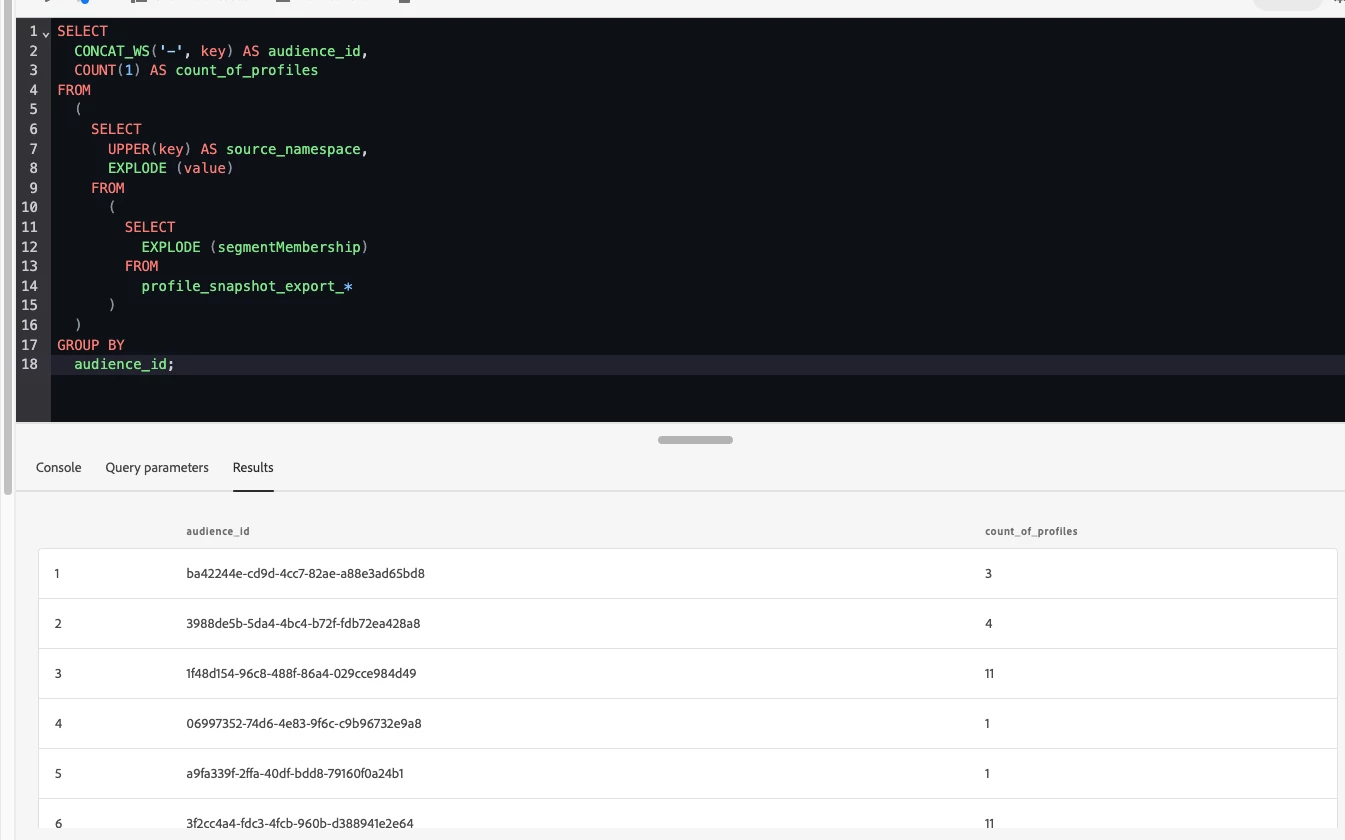Screen dimensions: 1345x840
Task: Click the audience_id column header
Action: click(x=218, y=531)
